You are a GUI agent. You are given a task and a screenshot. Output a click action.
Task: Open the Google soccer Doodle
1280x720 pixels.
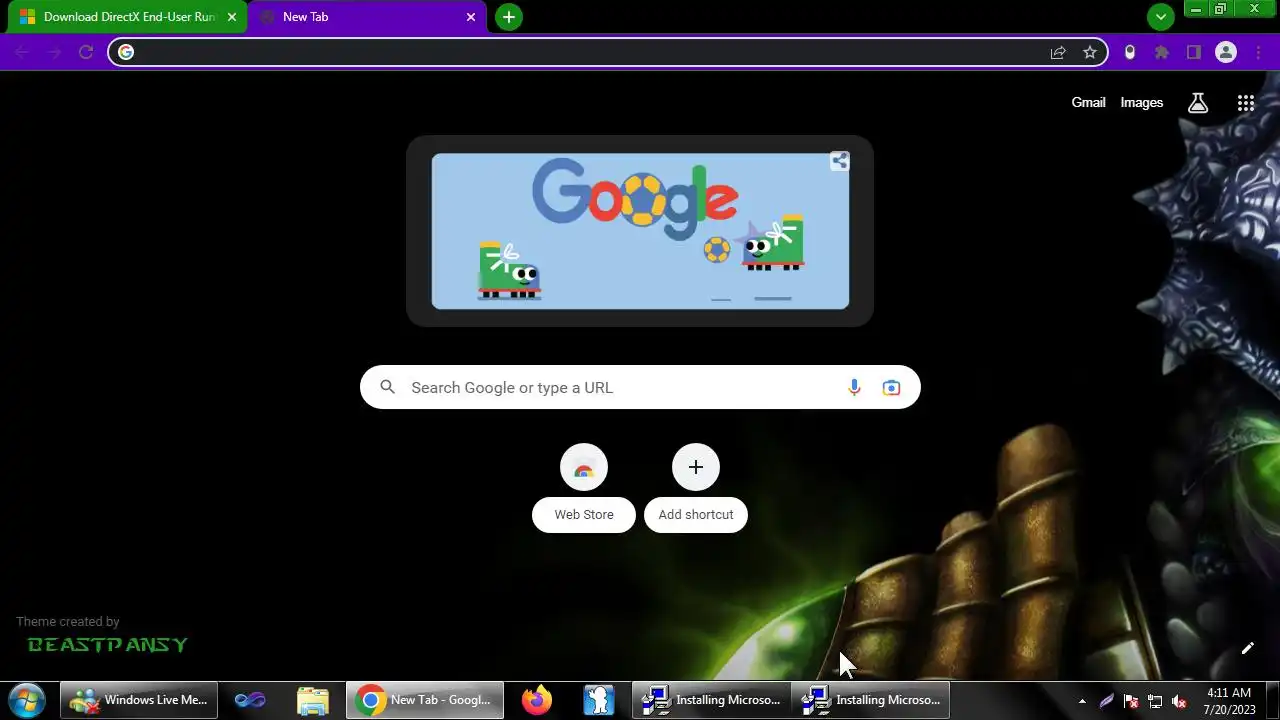pos(640,231)
